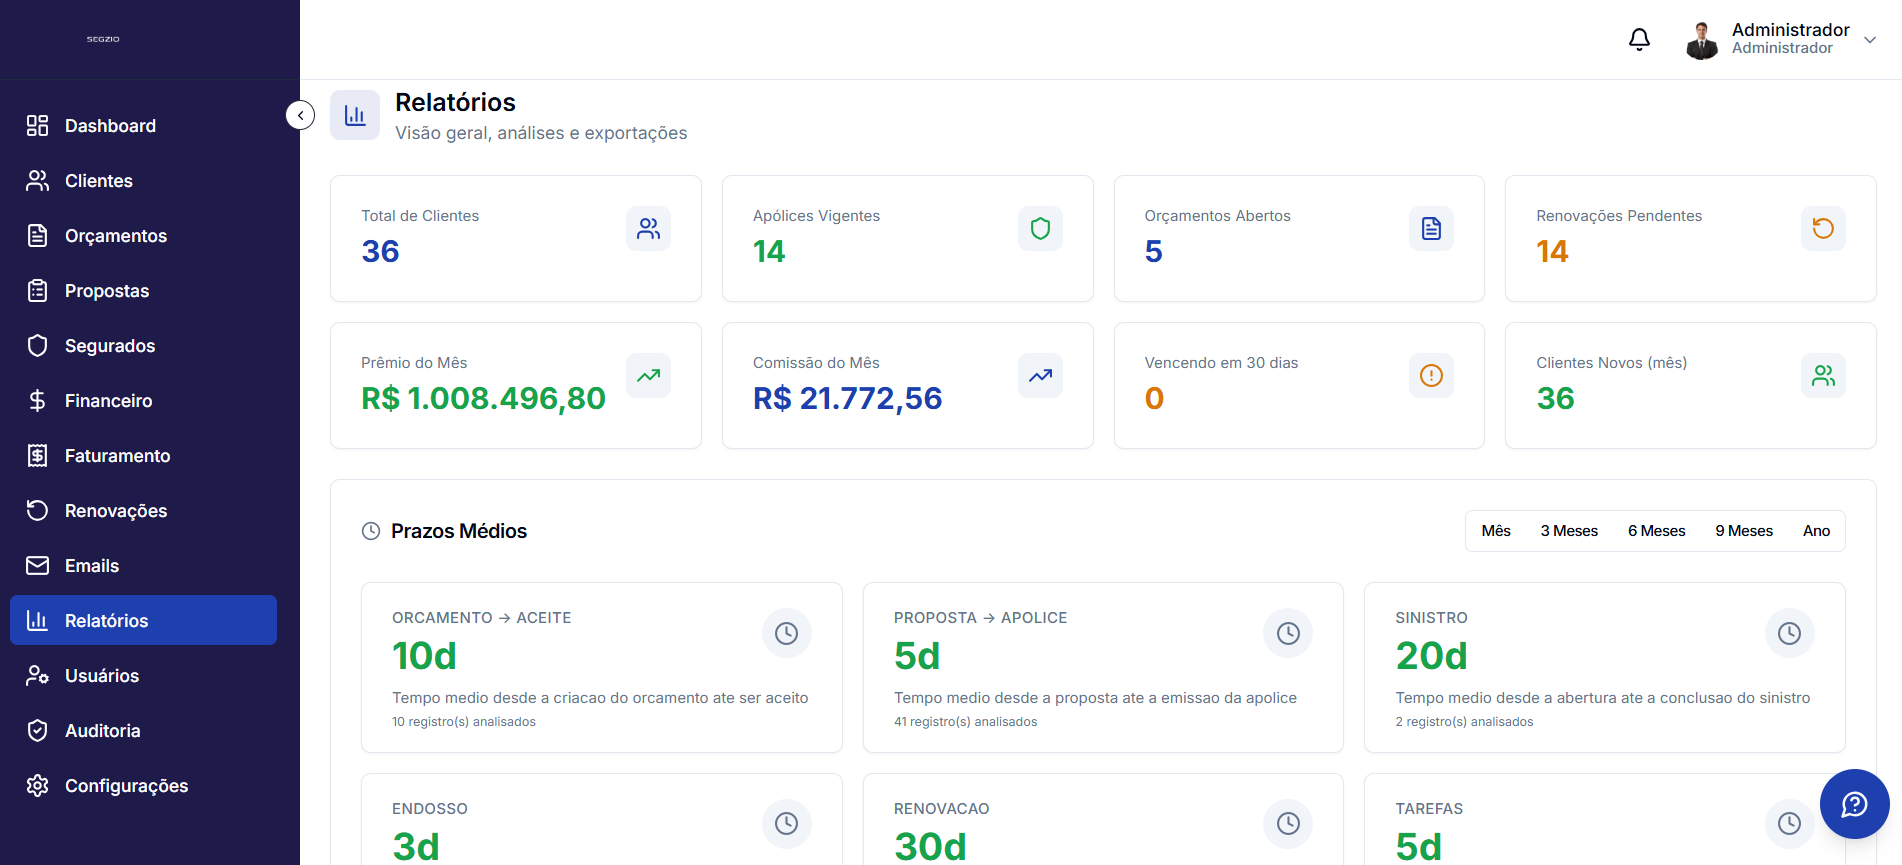Click the Orçamentos Abertos value 5
The height and width of the screenshot is (865, 1902).
pyautogui.click(x=1153, y=251)
